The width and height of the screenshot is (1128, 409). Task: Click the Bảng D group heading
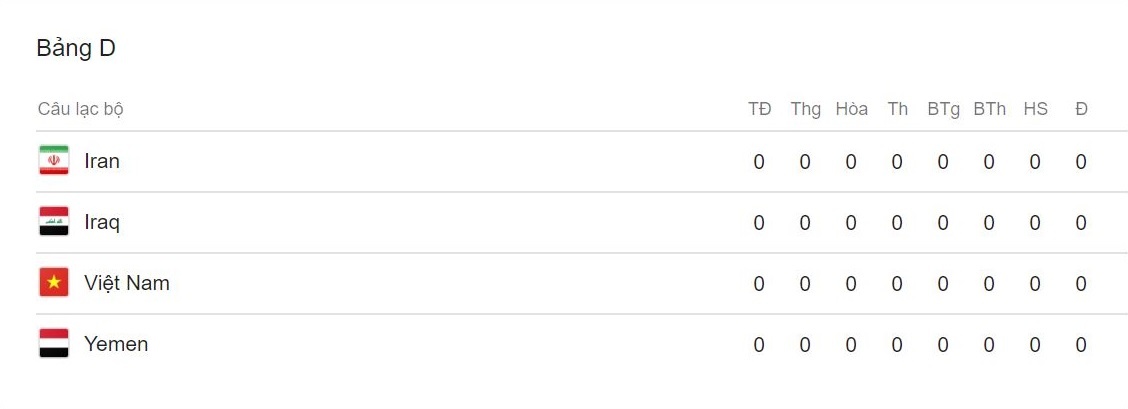pyautogui.click(x=76, y=48)
